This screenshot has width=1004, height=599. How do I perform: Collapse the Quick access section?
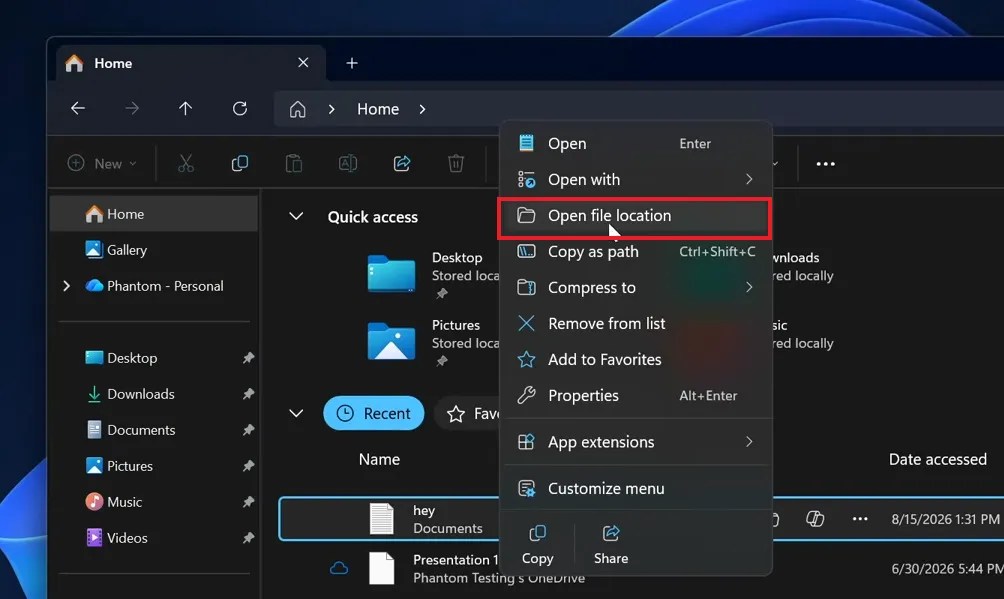[x=296, y=217]
